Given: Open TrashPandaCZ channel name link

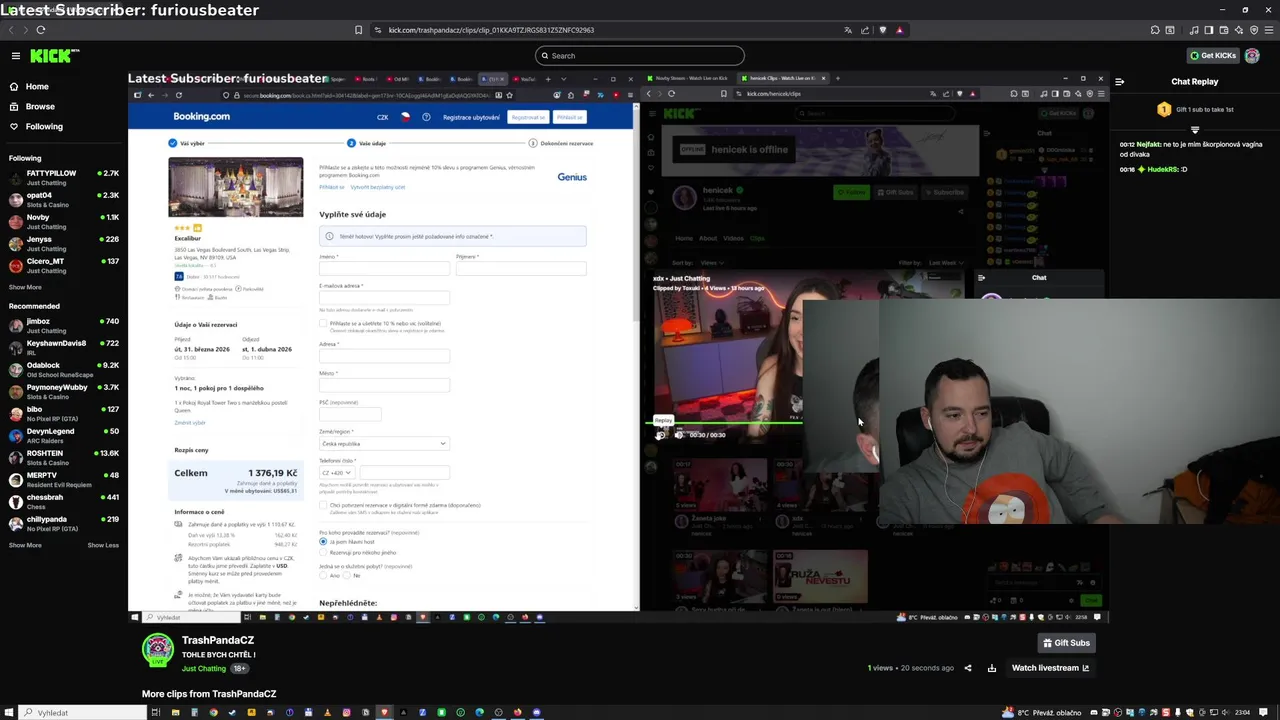Looking at the screenshot, I should tap(218, 640).
